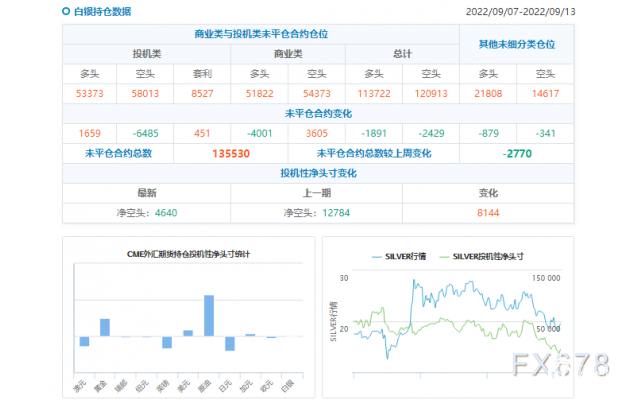Click the icon beside 白银持仓数据 title
The image size is (640, 400).
(66, 12)
